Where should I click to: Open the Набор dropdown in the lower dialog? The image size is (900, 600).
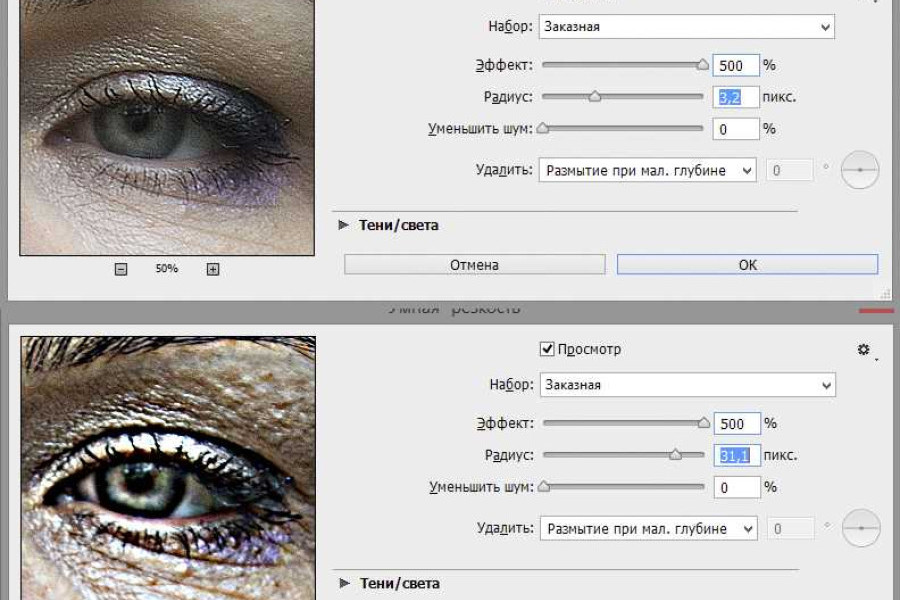[687, 384]
